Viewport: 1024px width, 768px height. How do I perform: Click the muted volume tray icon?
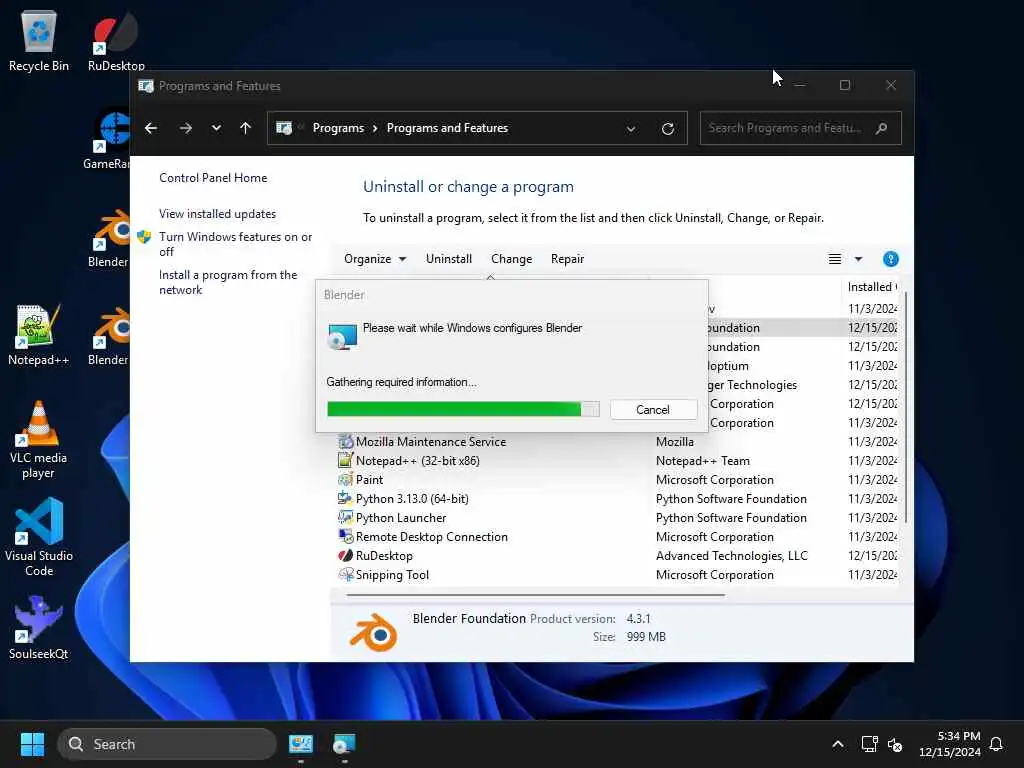895,744
